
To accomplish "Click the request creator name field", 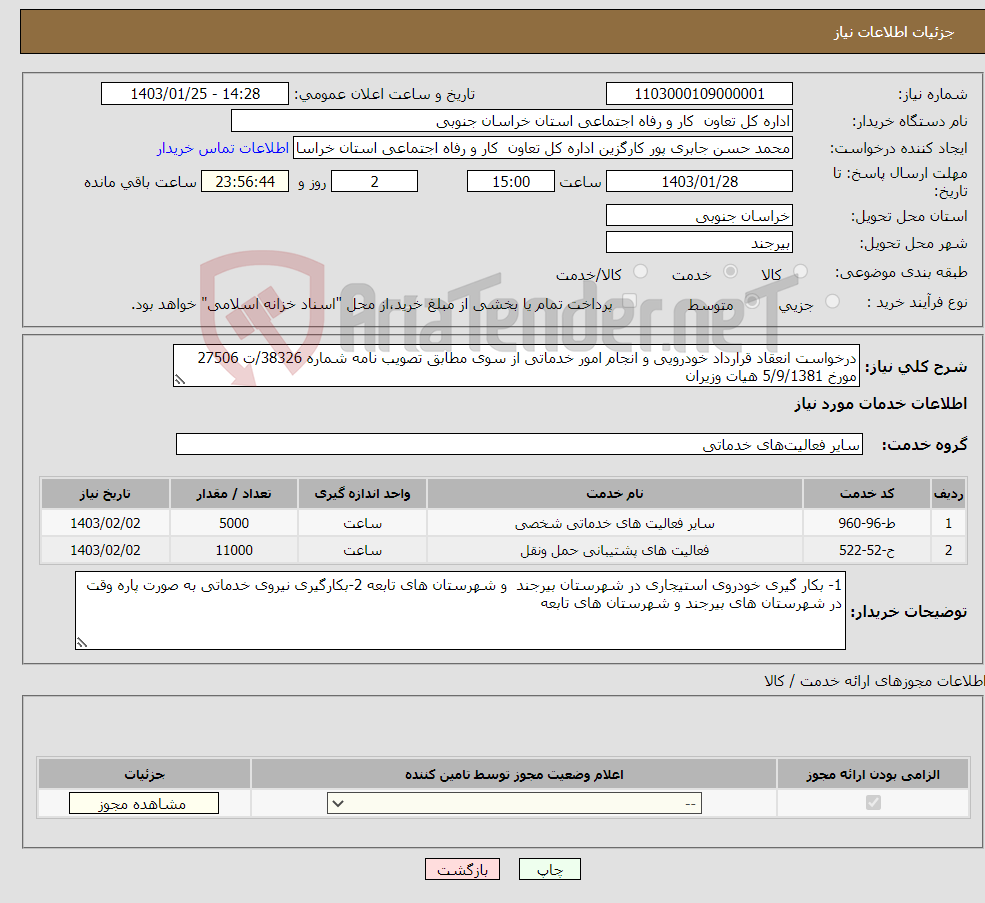I will click(x=543, y=148).
